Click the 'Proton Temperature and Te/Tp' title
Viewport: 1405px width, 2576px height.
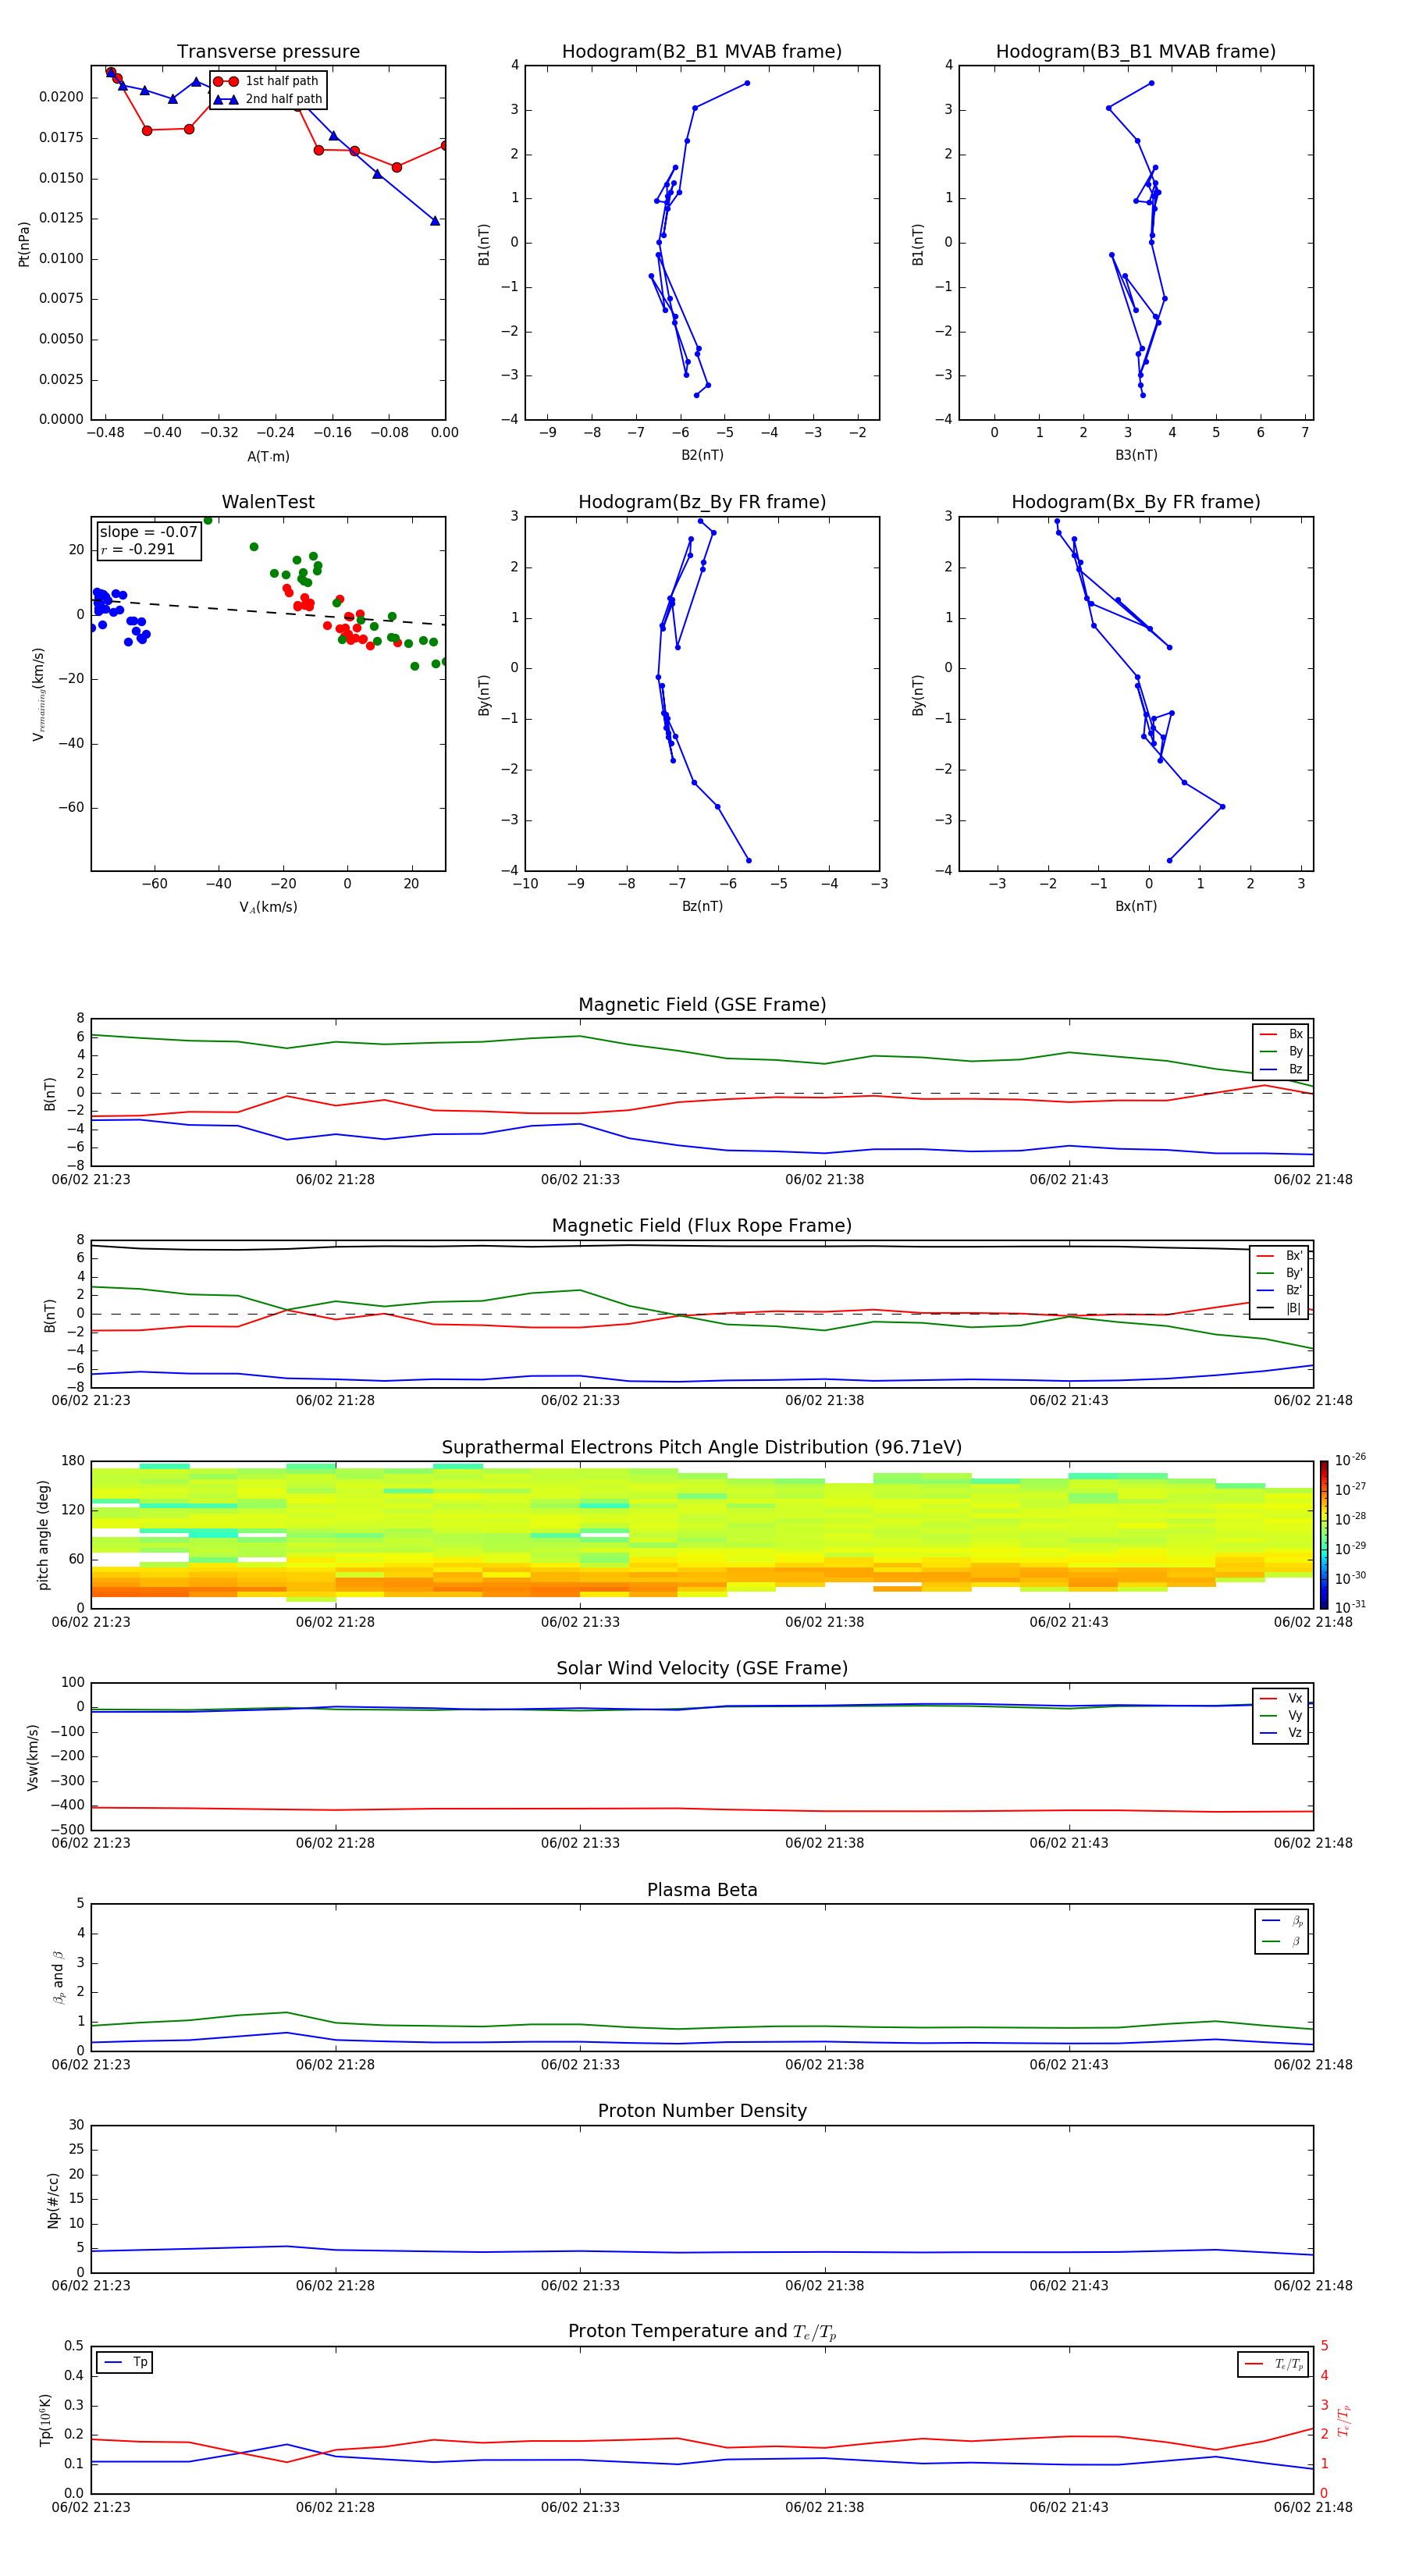point(702,2332)
